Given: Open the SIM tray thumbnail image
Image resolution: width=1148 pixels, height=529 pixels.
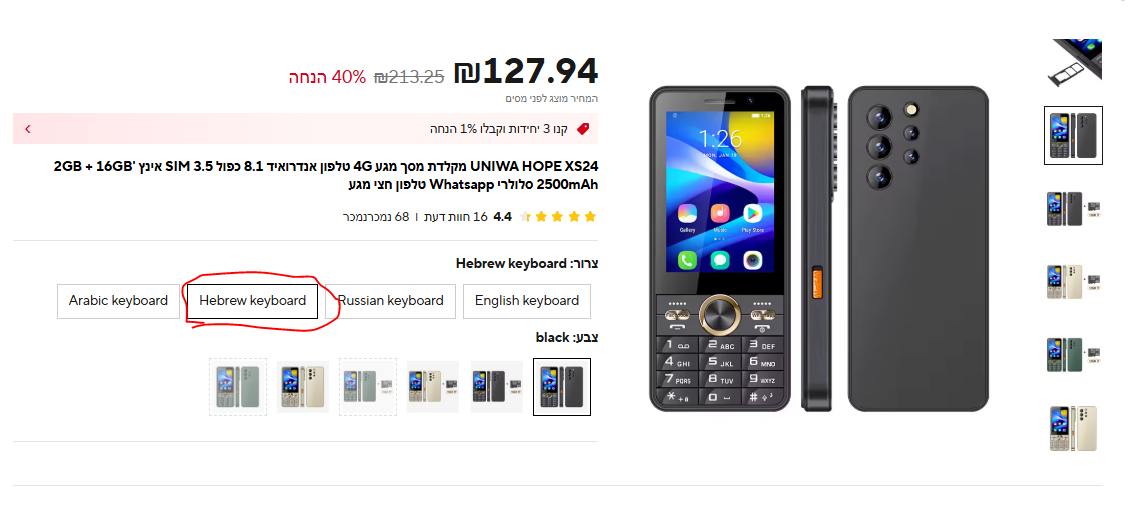Looking at the screenshot, I should (1073, 63).
